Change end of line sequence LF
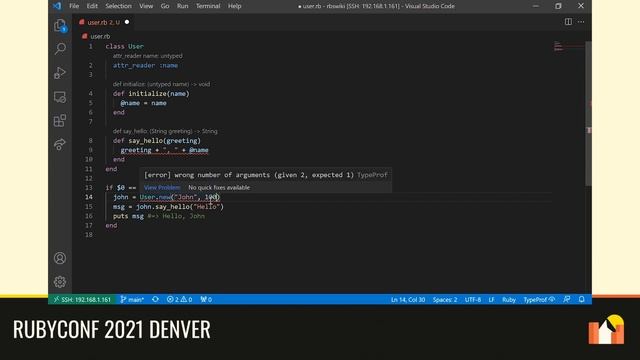Image resolution: width=640 pixels, height=360 pixels. [x=491, y=300]
